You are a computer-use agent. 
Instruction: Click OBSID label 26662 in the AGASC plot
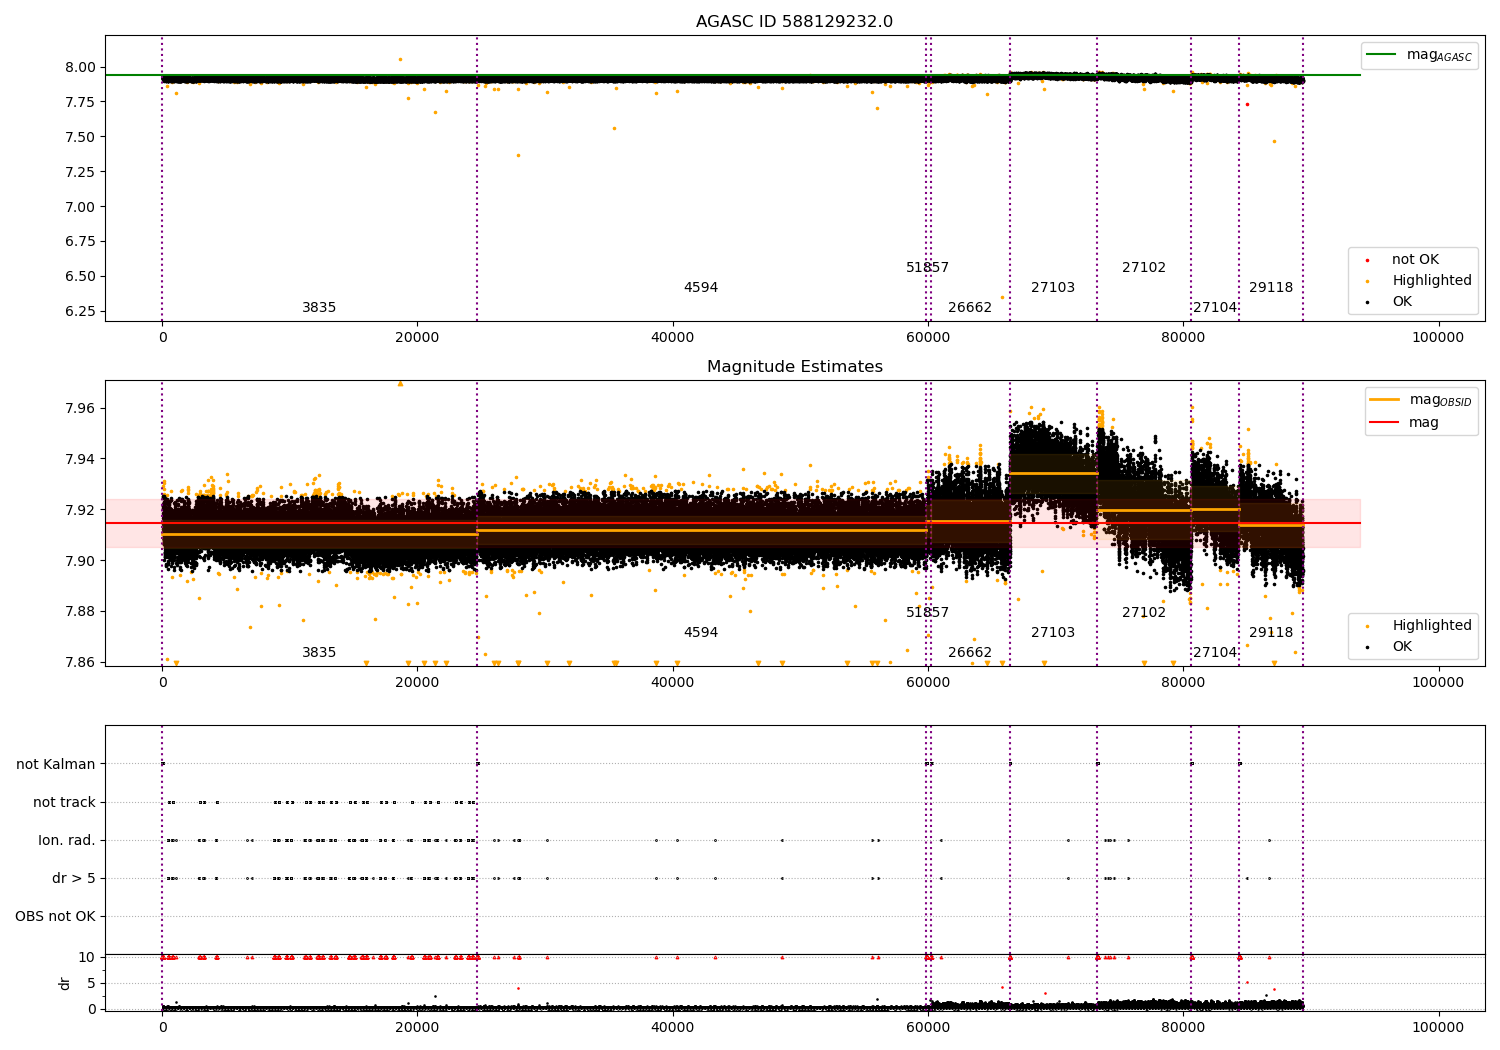[970, 308]
